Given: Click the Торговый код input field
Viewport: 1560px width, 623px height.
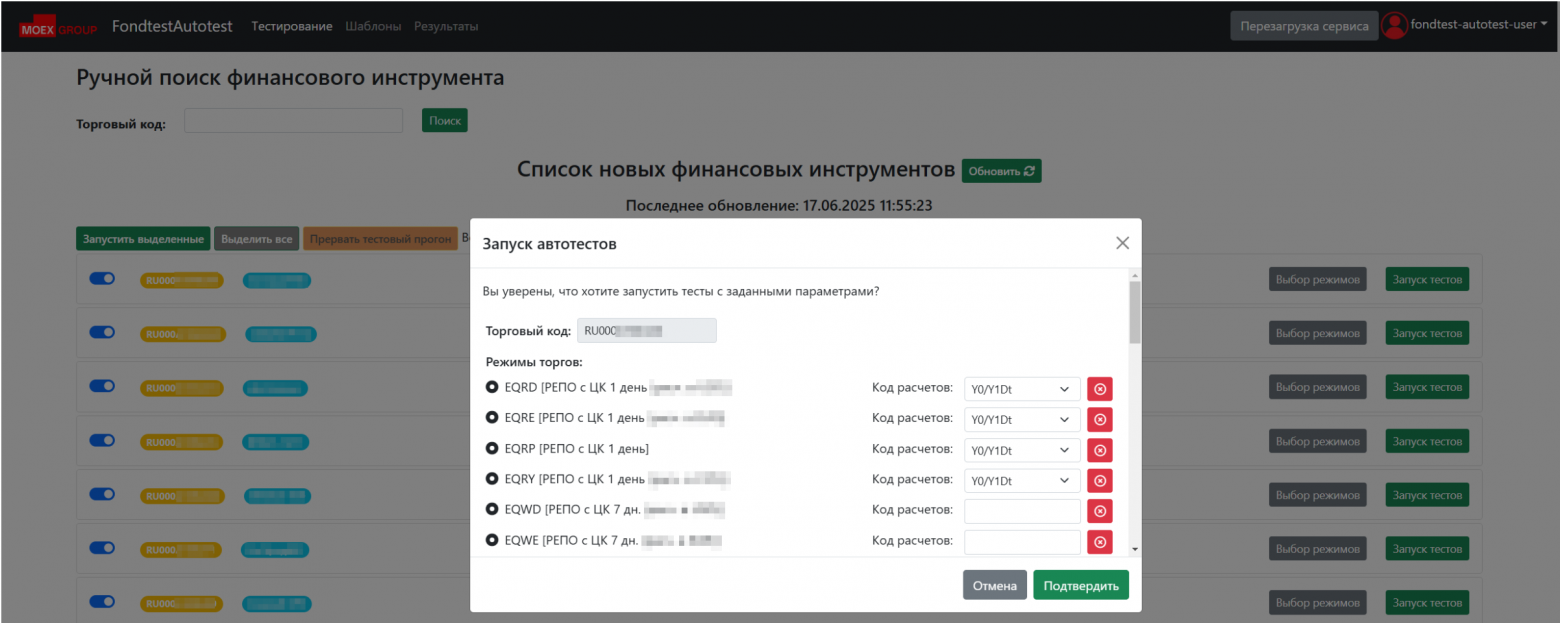Looking at the screenshot, I should click(292, 120).
